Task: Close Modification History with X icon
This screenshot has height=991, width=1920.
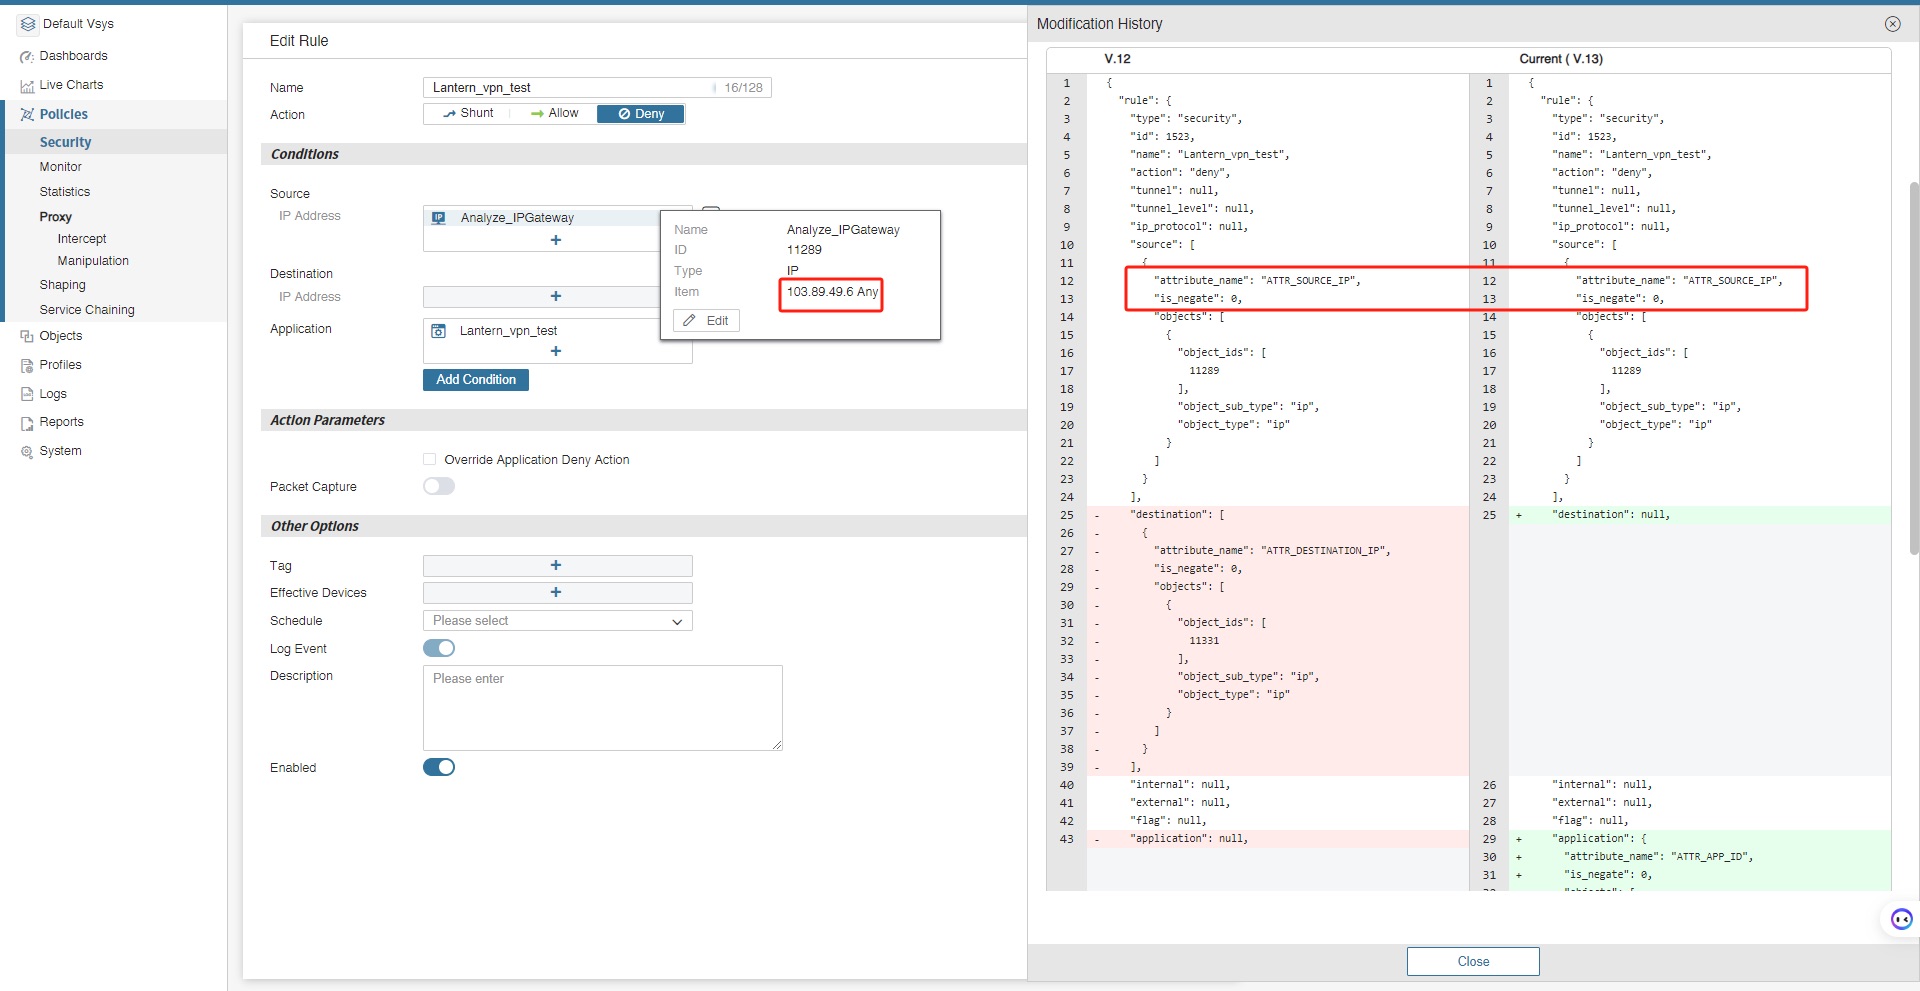Action: coord(1892,24)
